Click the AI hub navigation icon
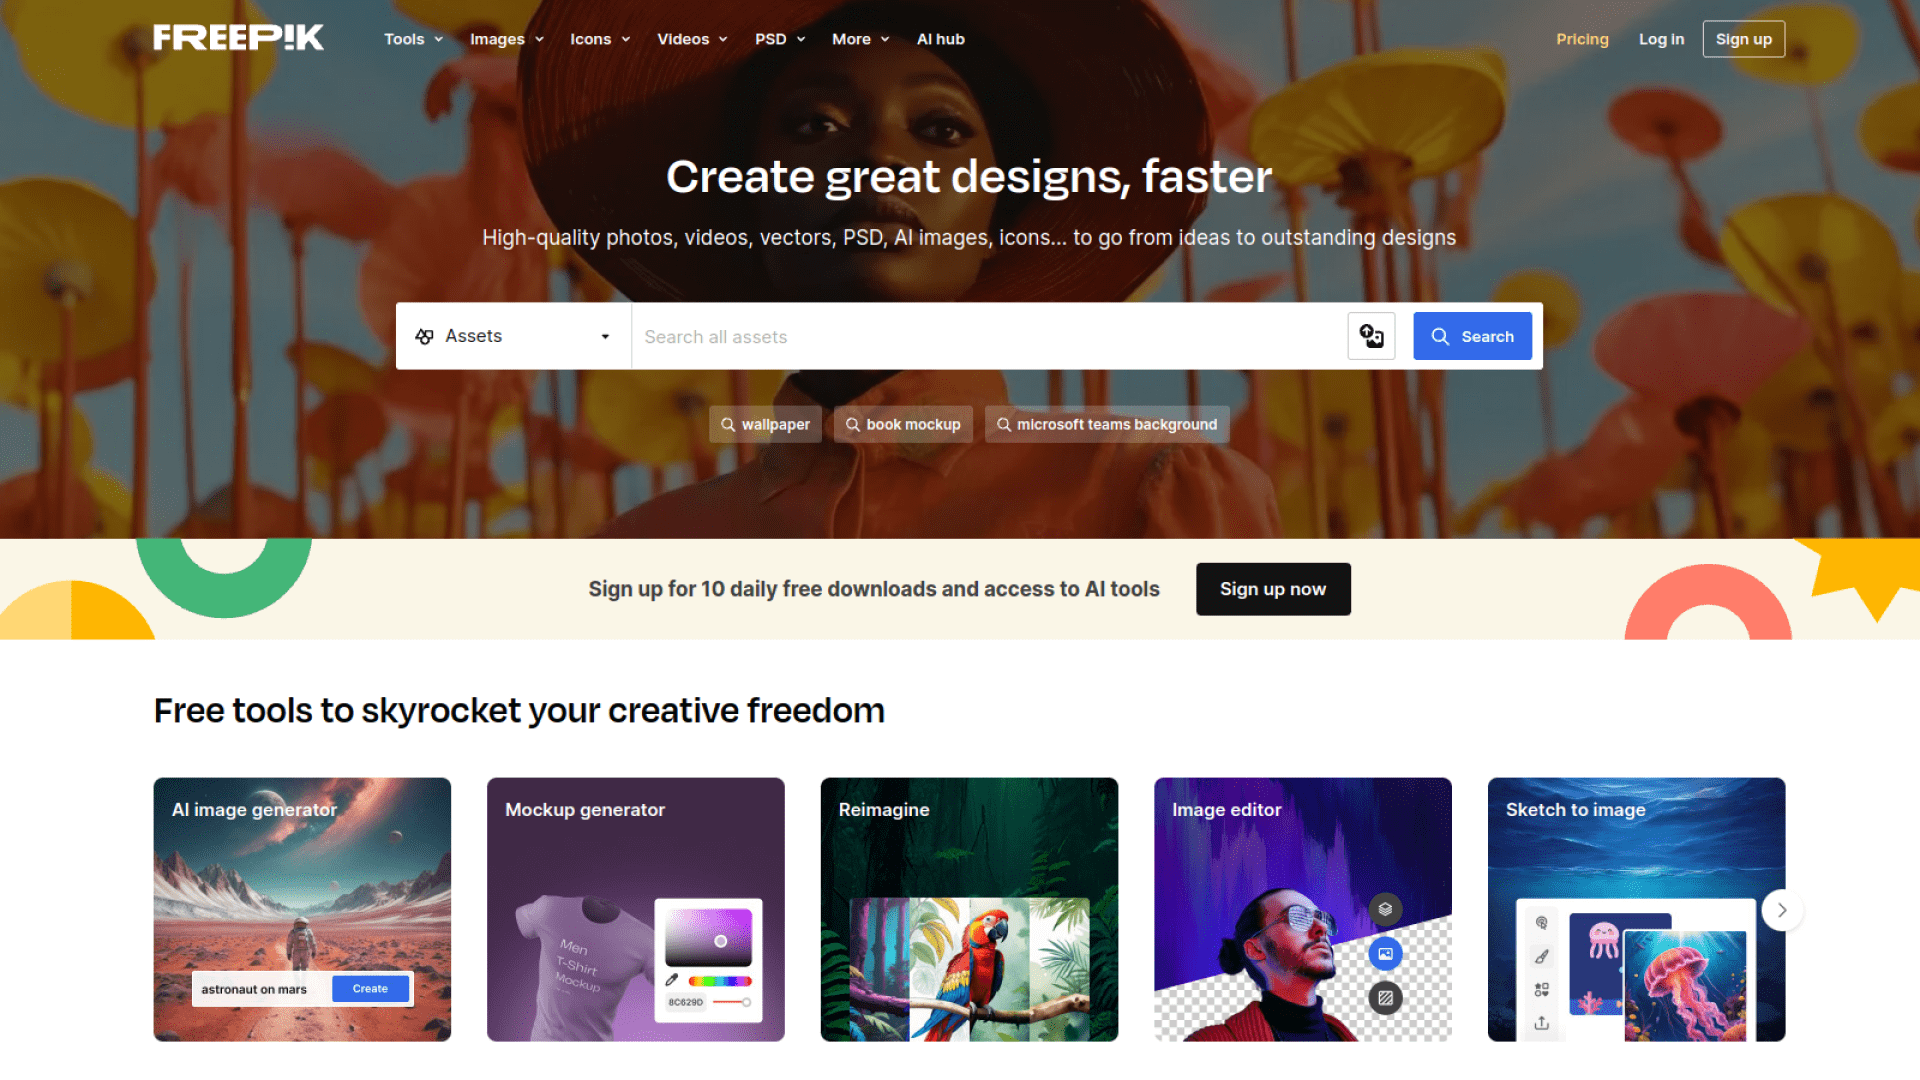Screen dimensions: 1920x1080 (x=942, y=38)
